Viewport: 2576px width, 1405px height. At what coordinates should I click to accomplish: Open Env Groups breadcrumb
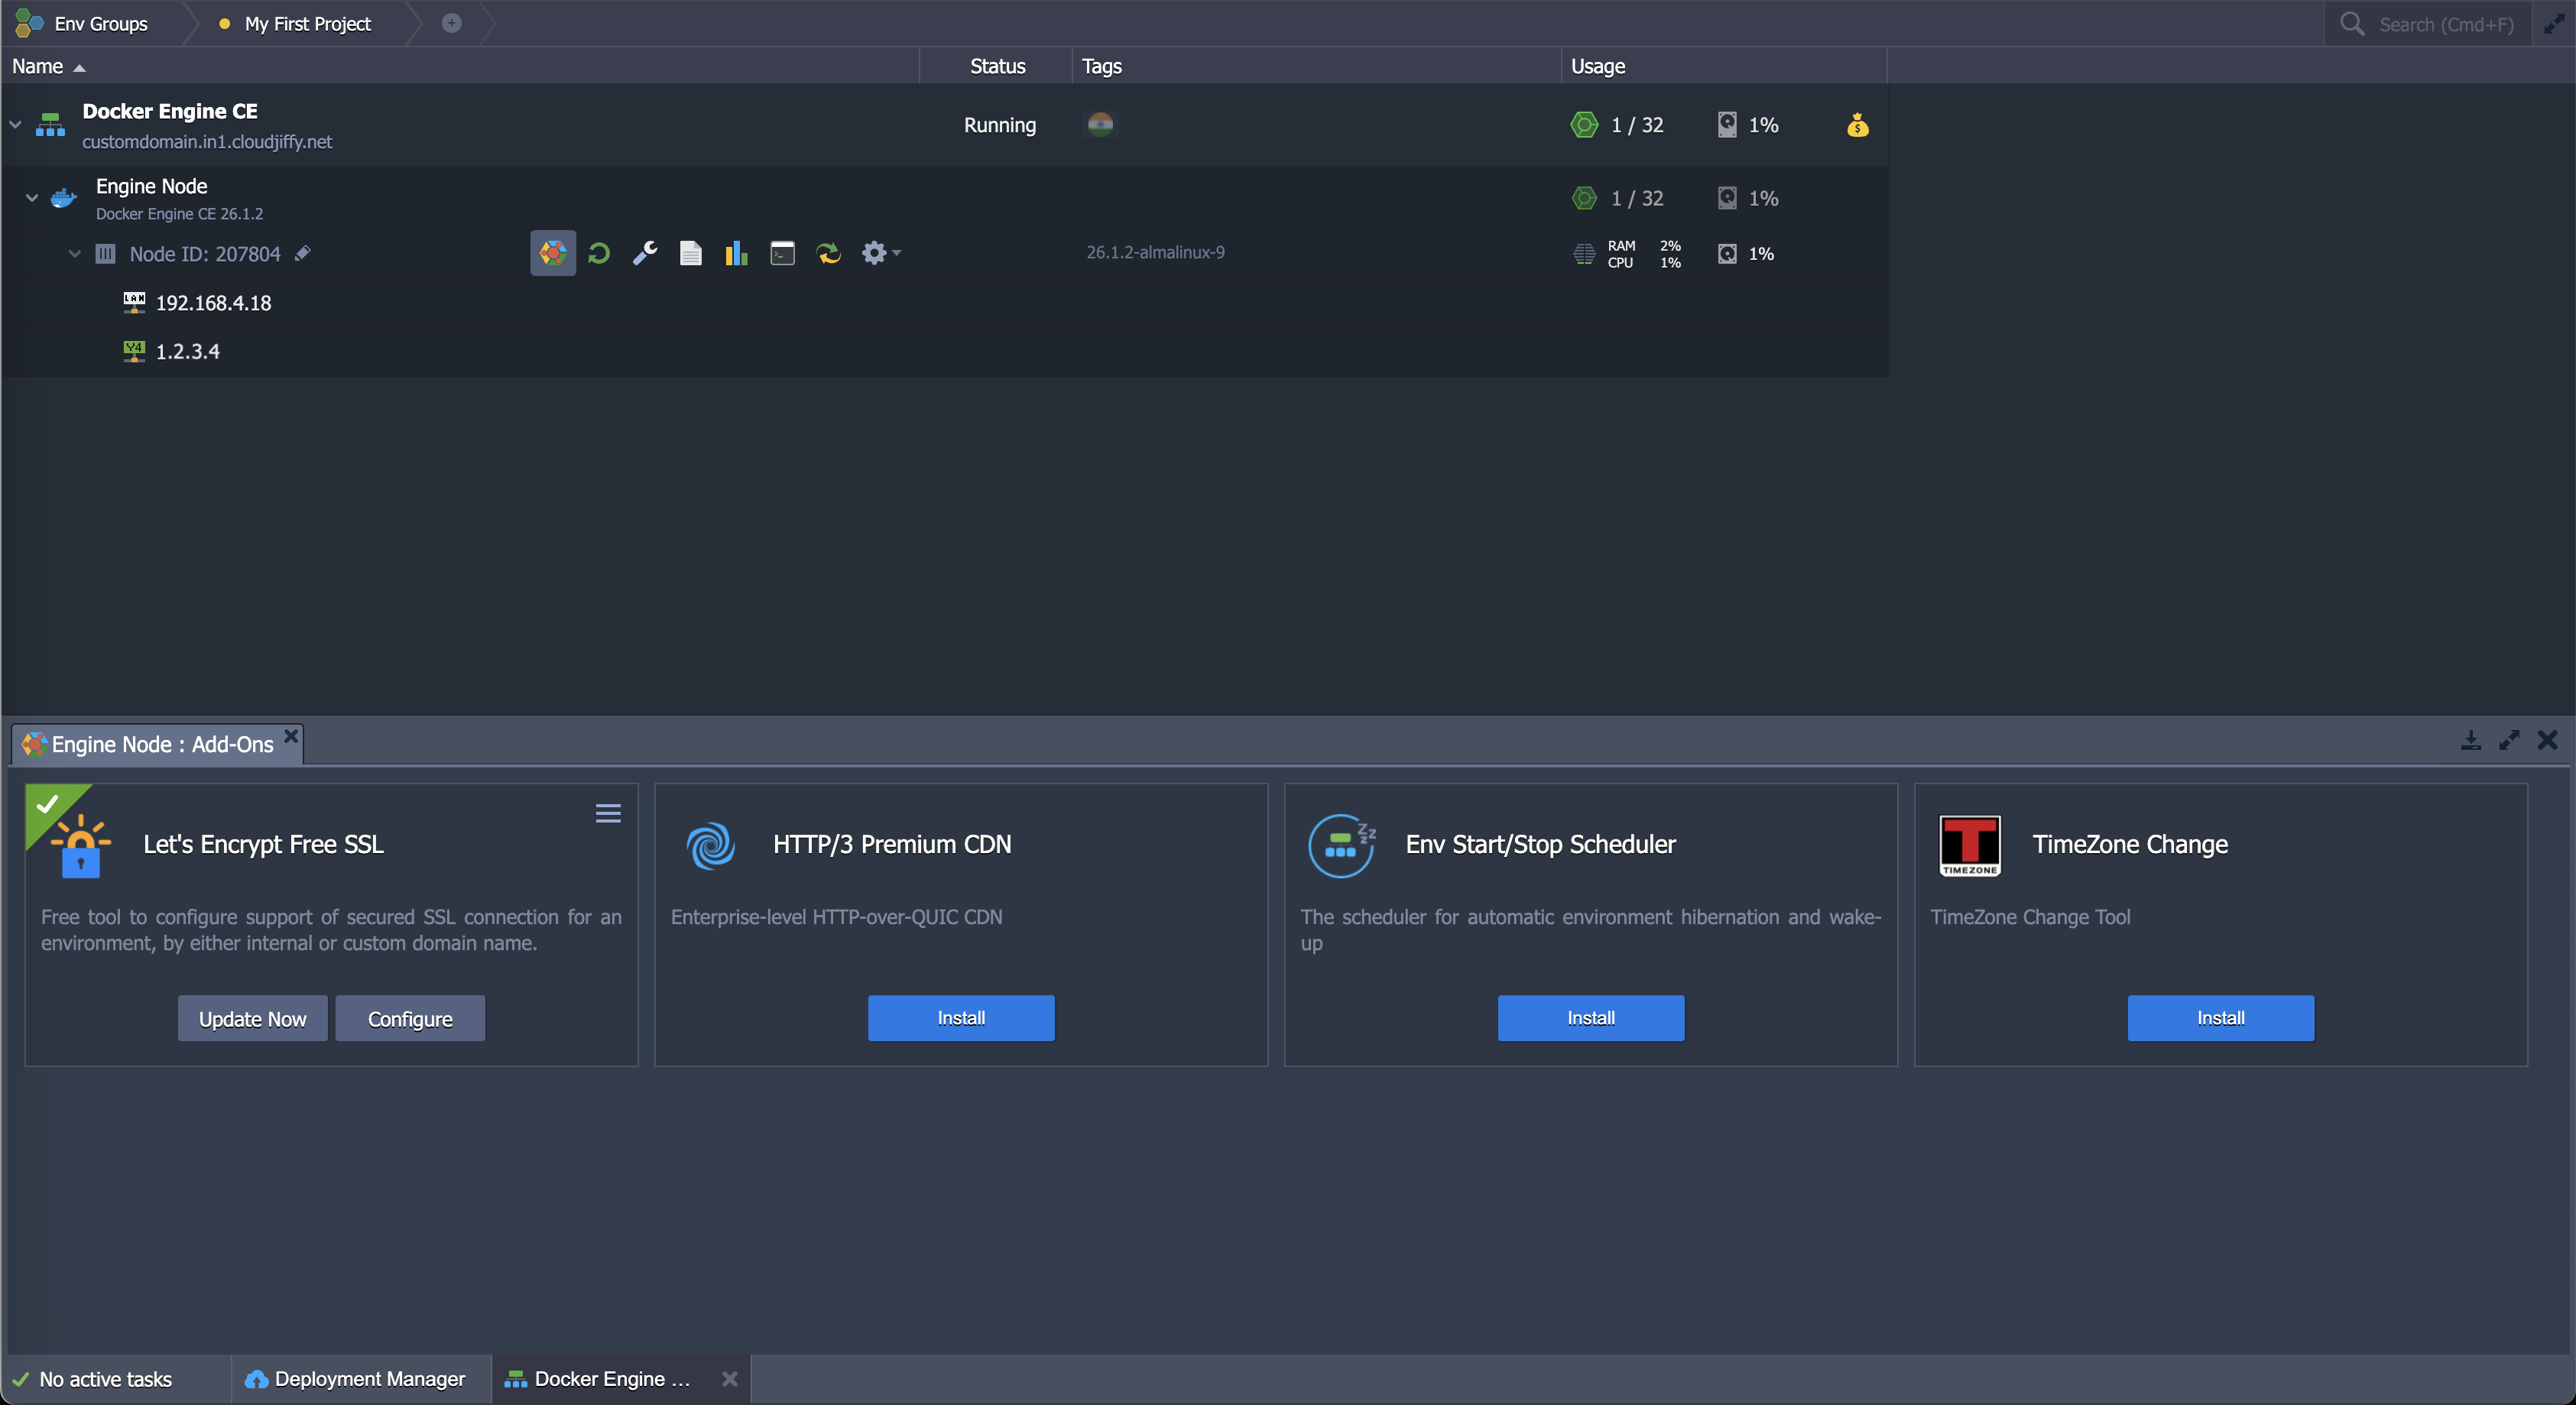(100, 24)
